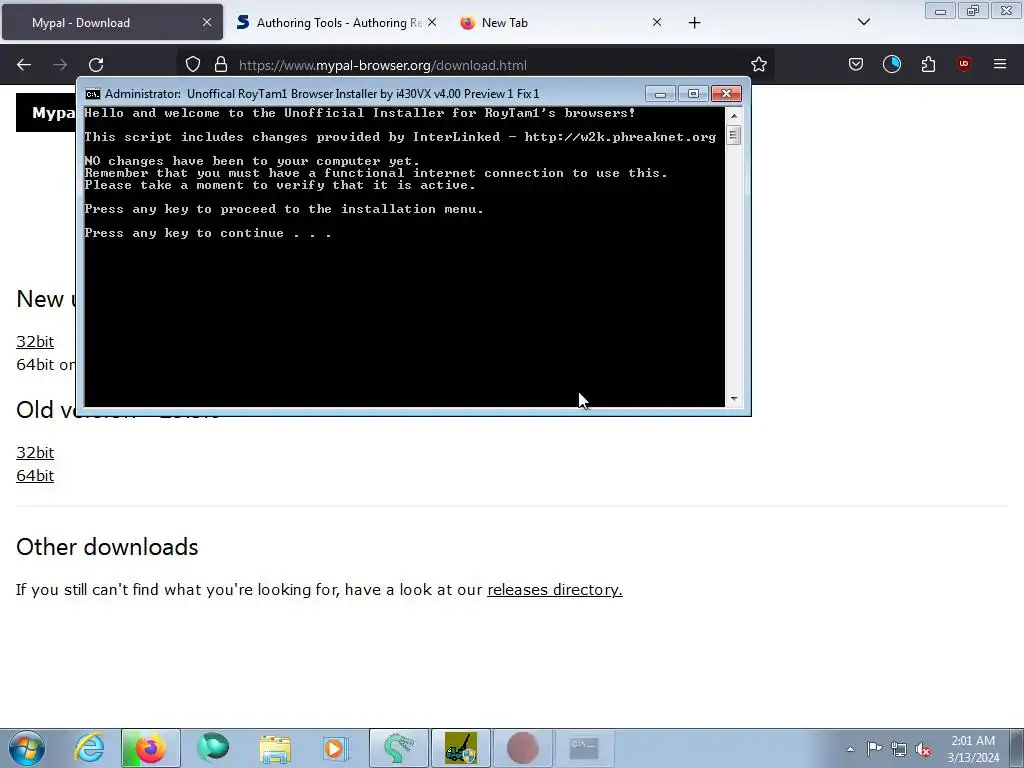Viewport: 1024px width, 768px height.
Task: Open the red circle taskbar application
Action: tap(522, 748)
